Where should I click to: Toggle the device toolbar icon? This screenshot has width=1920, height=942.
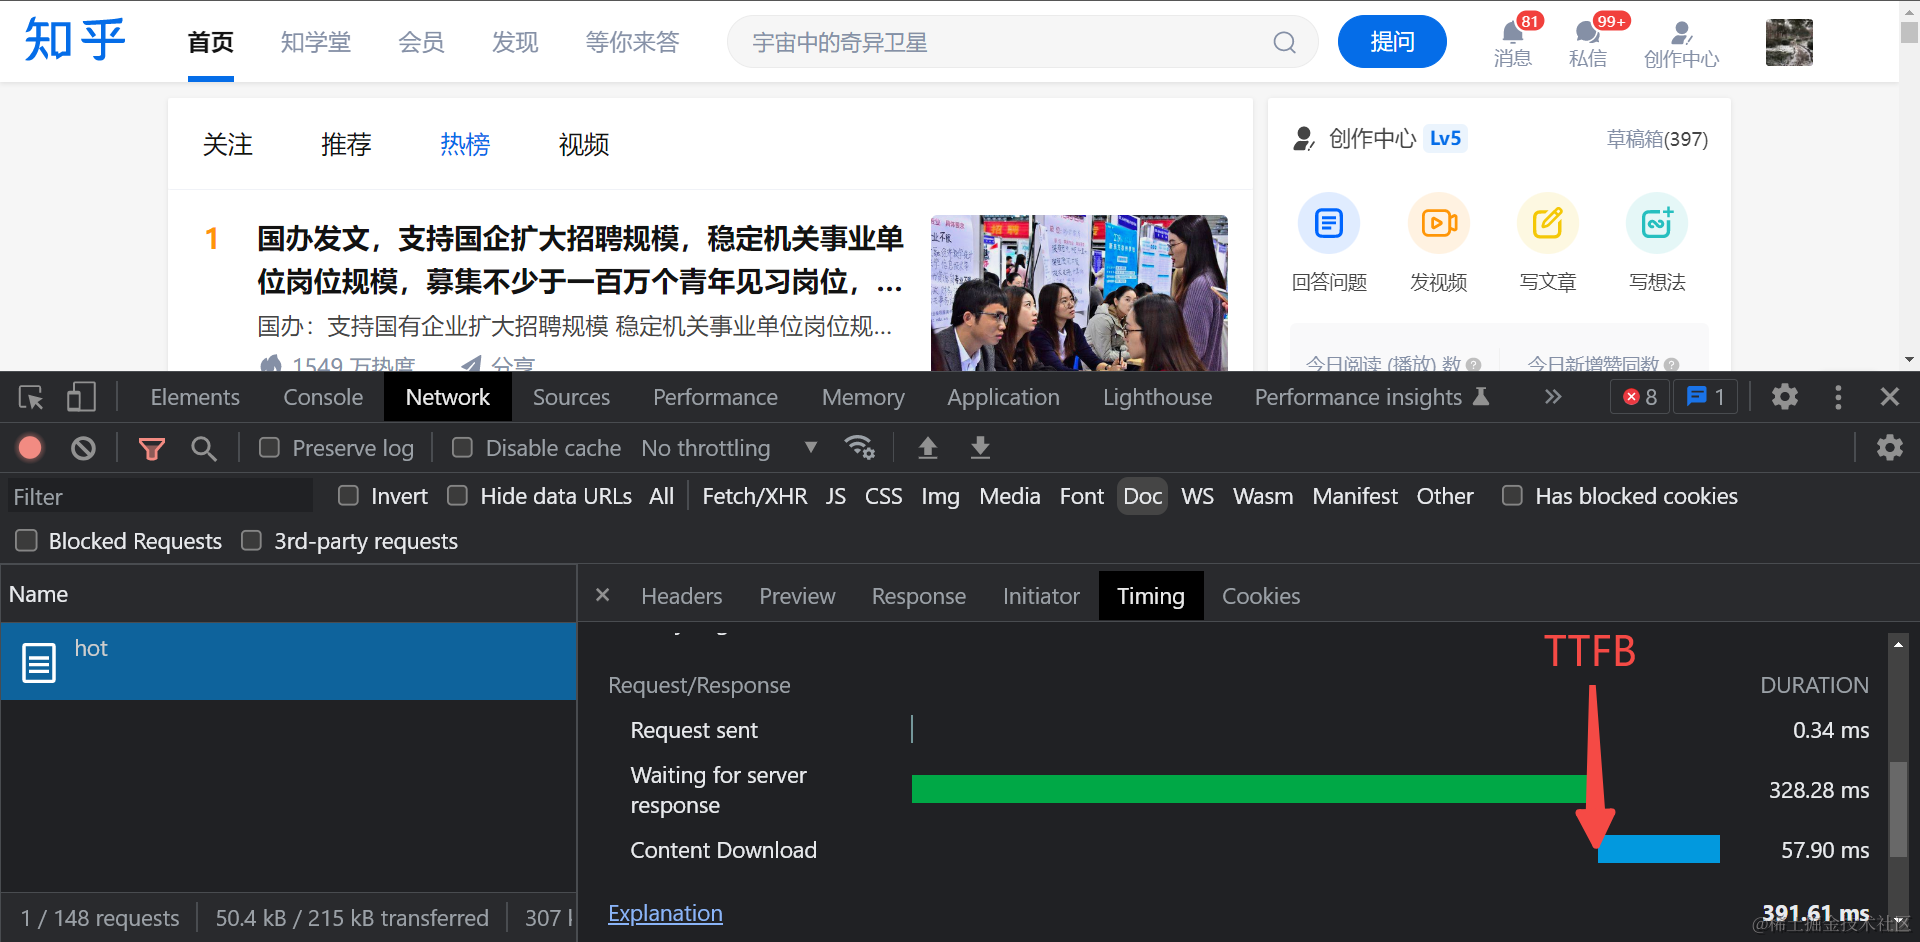(81, 398)
